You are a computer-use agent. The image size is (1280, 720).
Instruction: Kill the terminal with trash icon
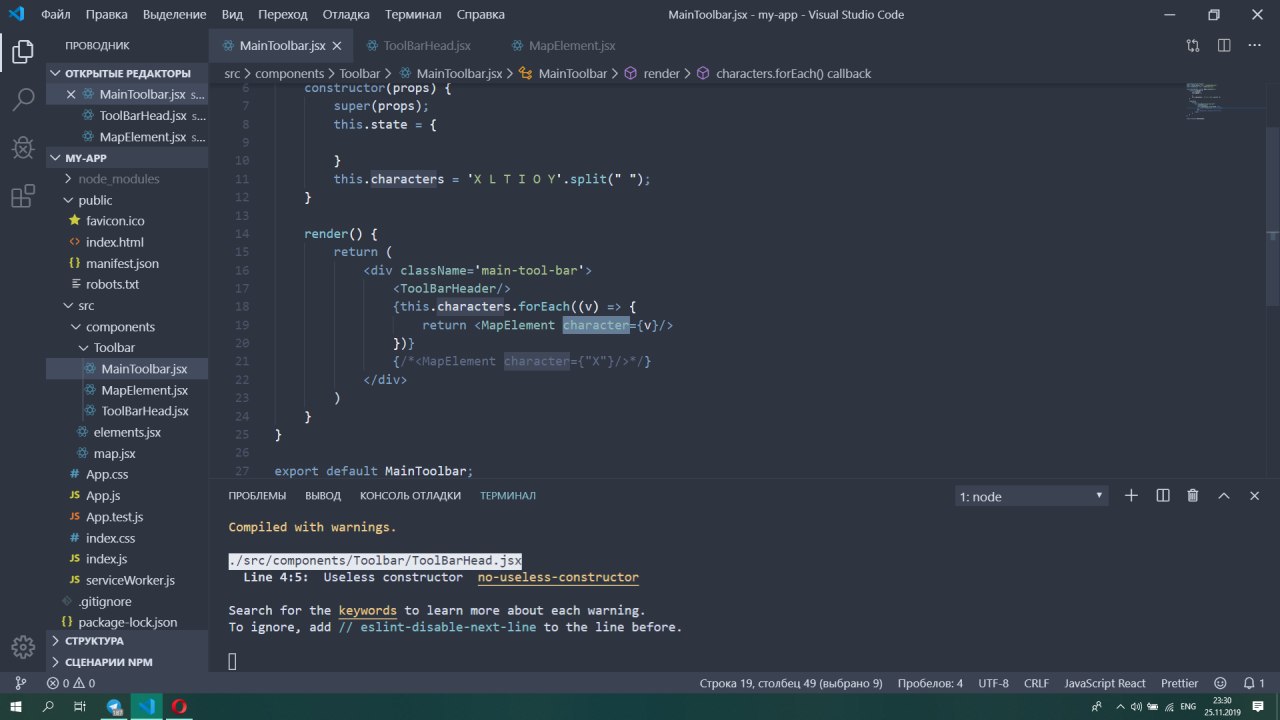(1192, 496)
